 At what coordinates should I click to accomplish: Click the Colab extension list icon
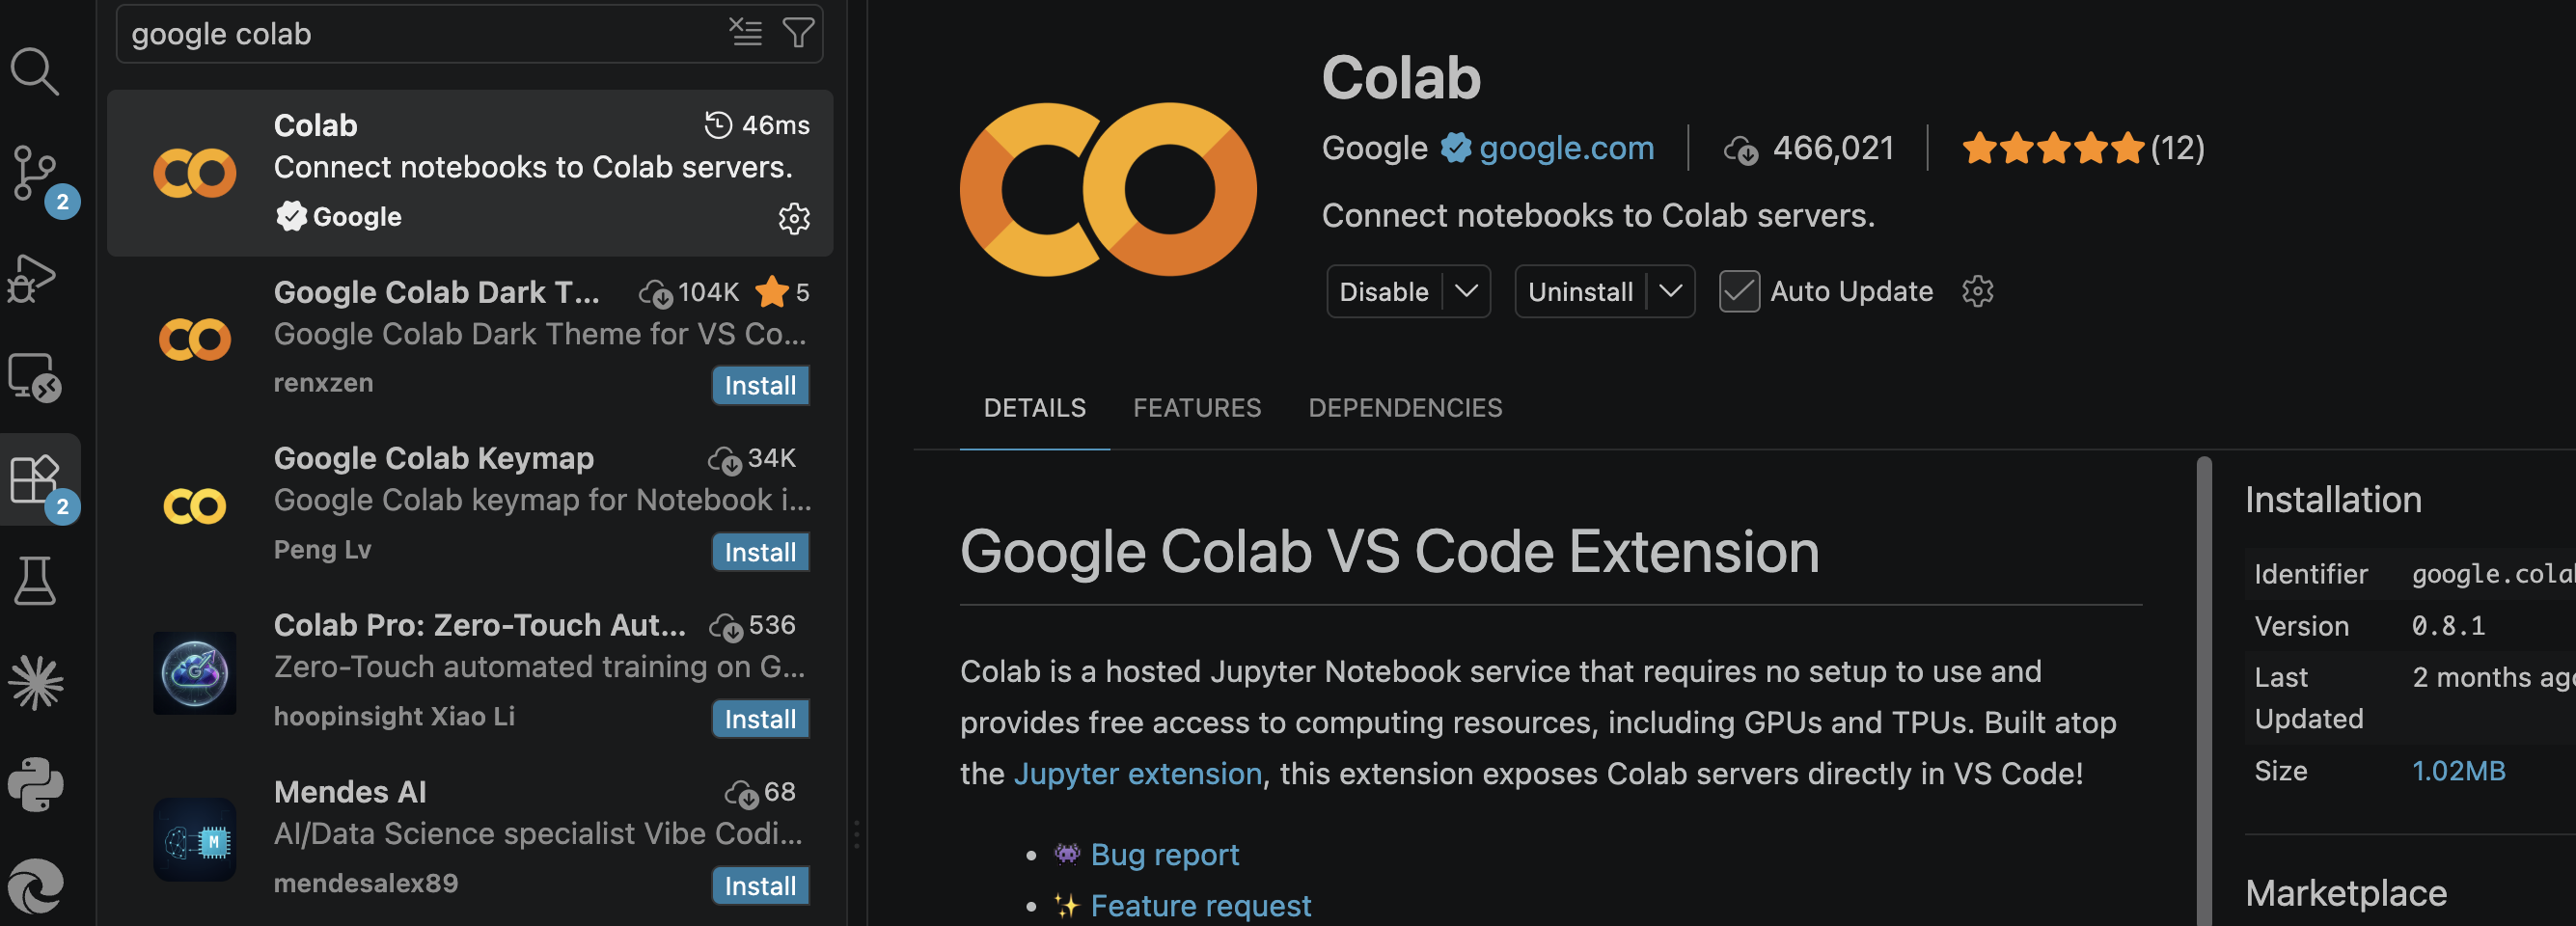195,173
